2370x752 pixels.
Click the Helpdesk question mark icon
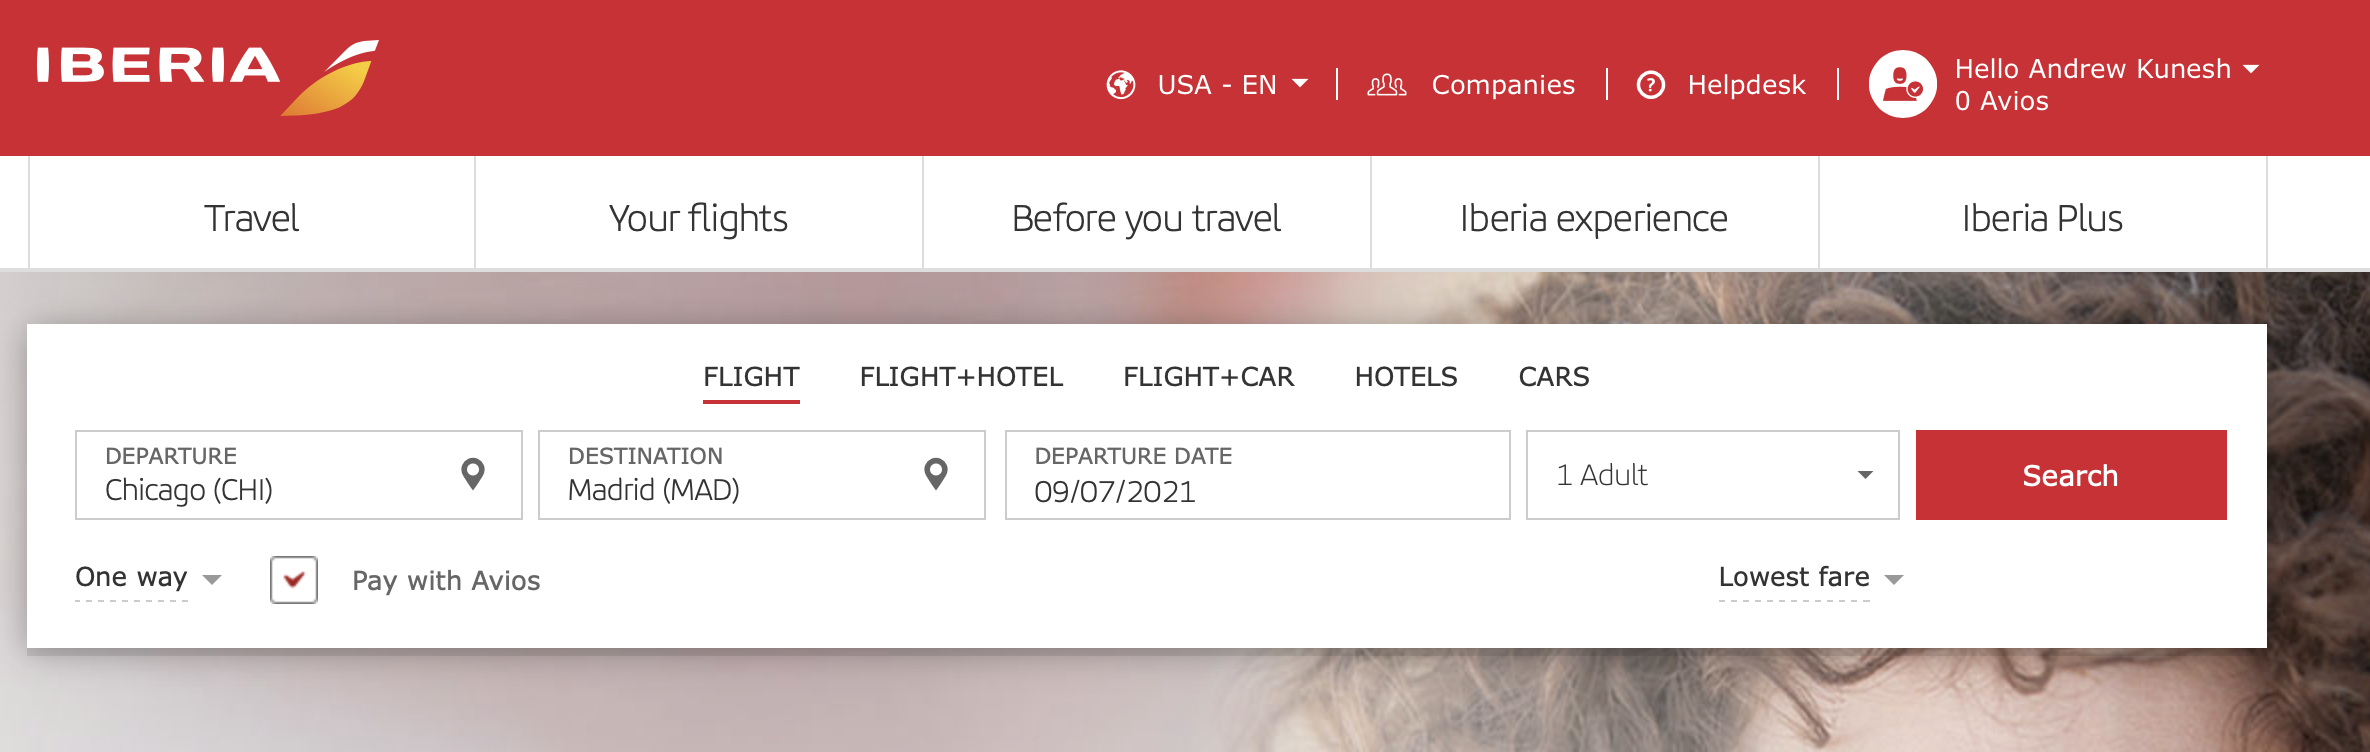tap(1650, 84)
